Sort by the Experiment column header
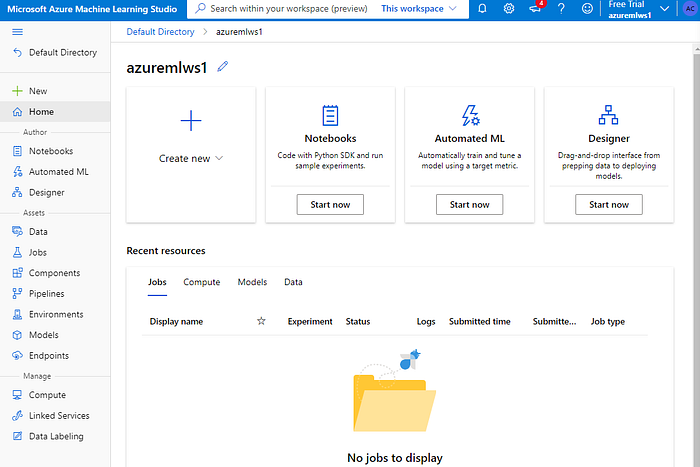 click(x=310, y=321)
